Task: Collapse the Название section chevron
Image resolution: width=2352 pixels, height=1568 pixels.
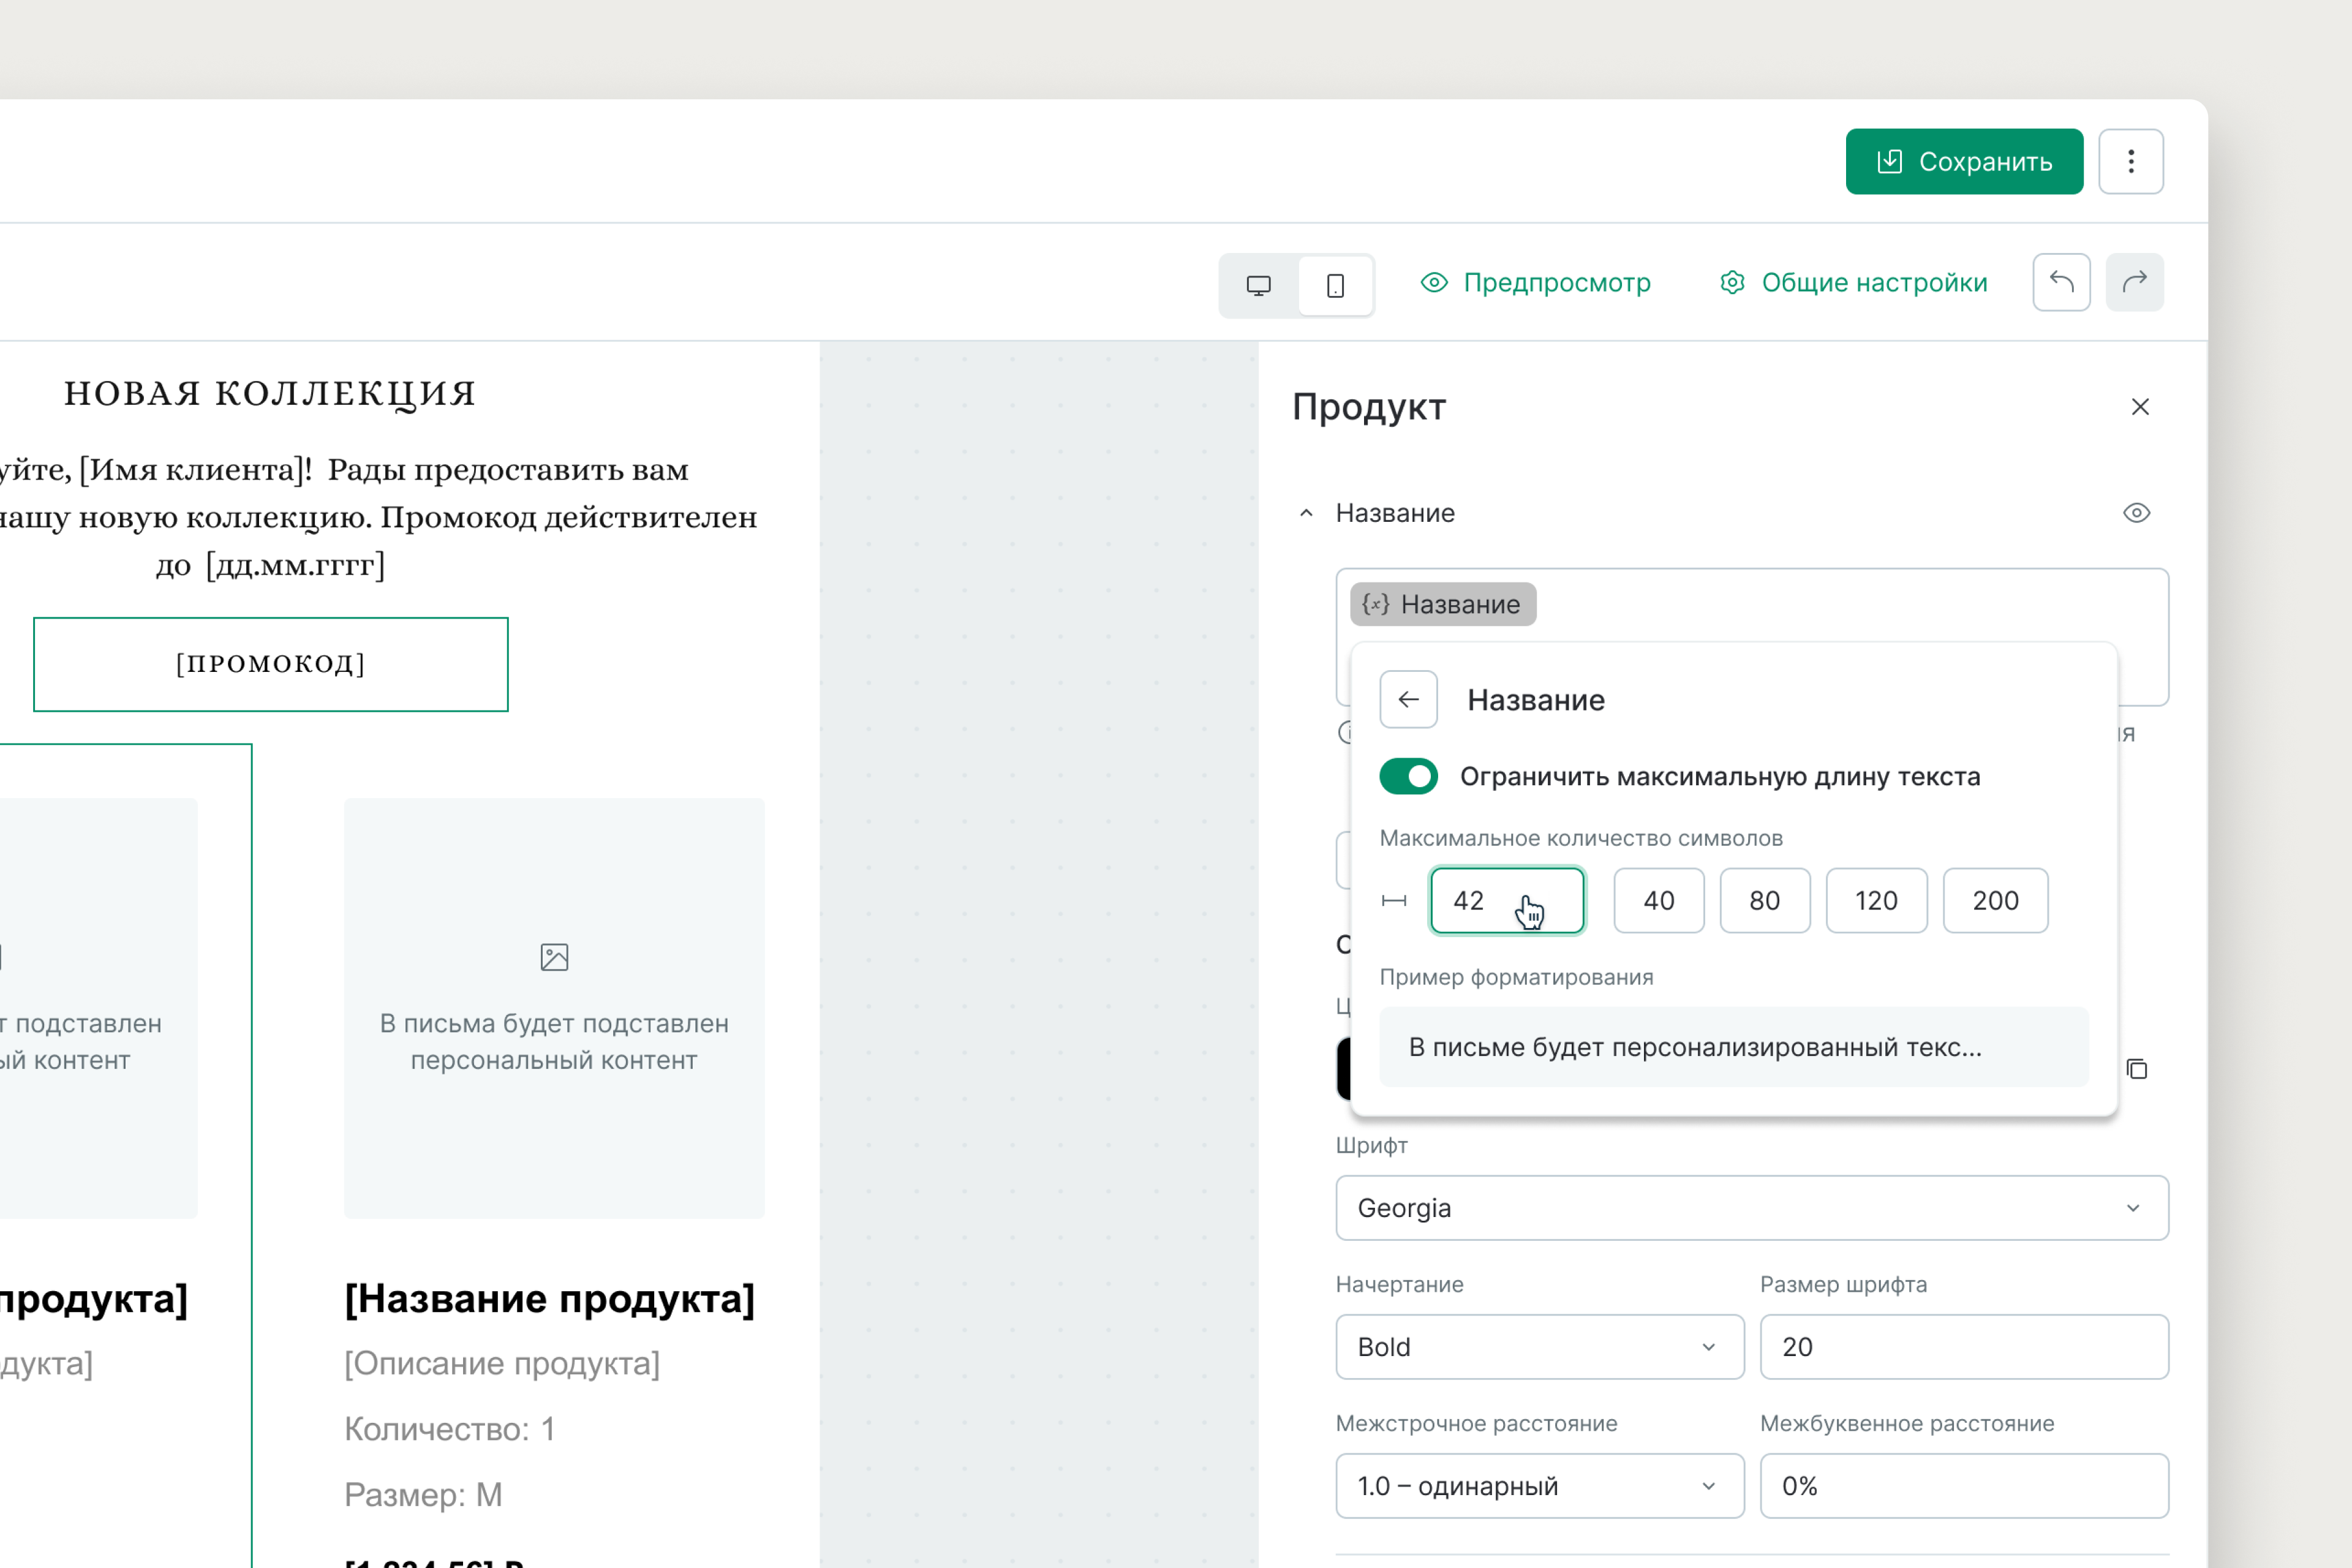Action: coord(1306,513)
